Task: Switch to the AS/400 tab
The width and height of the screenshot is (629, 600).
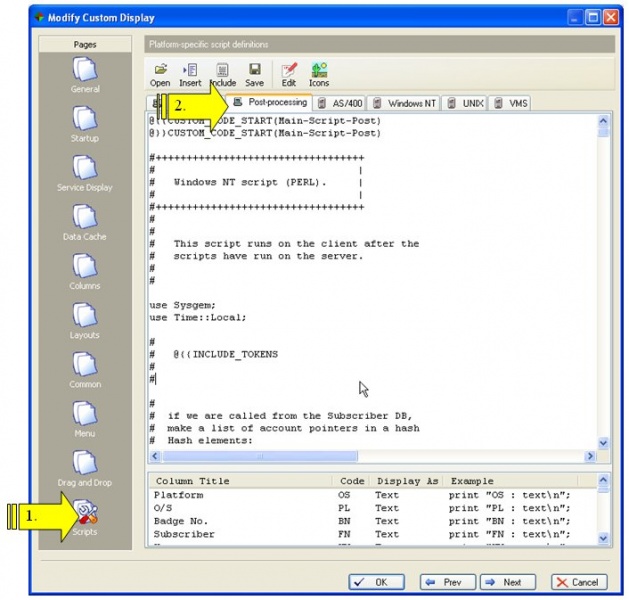Action: [x=340, y=103]
